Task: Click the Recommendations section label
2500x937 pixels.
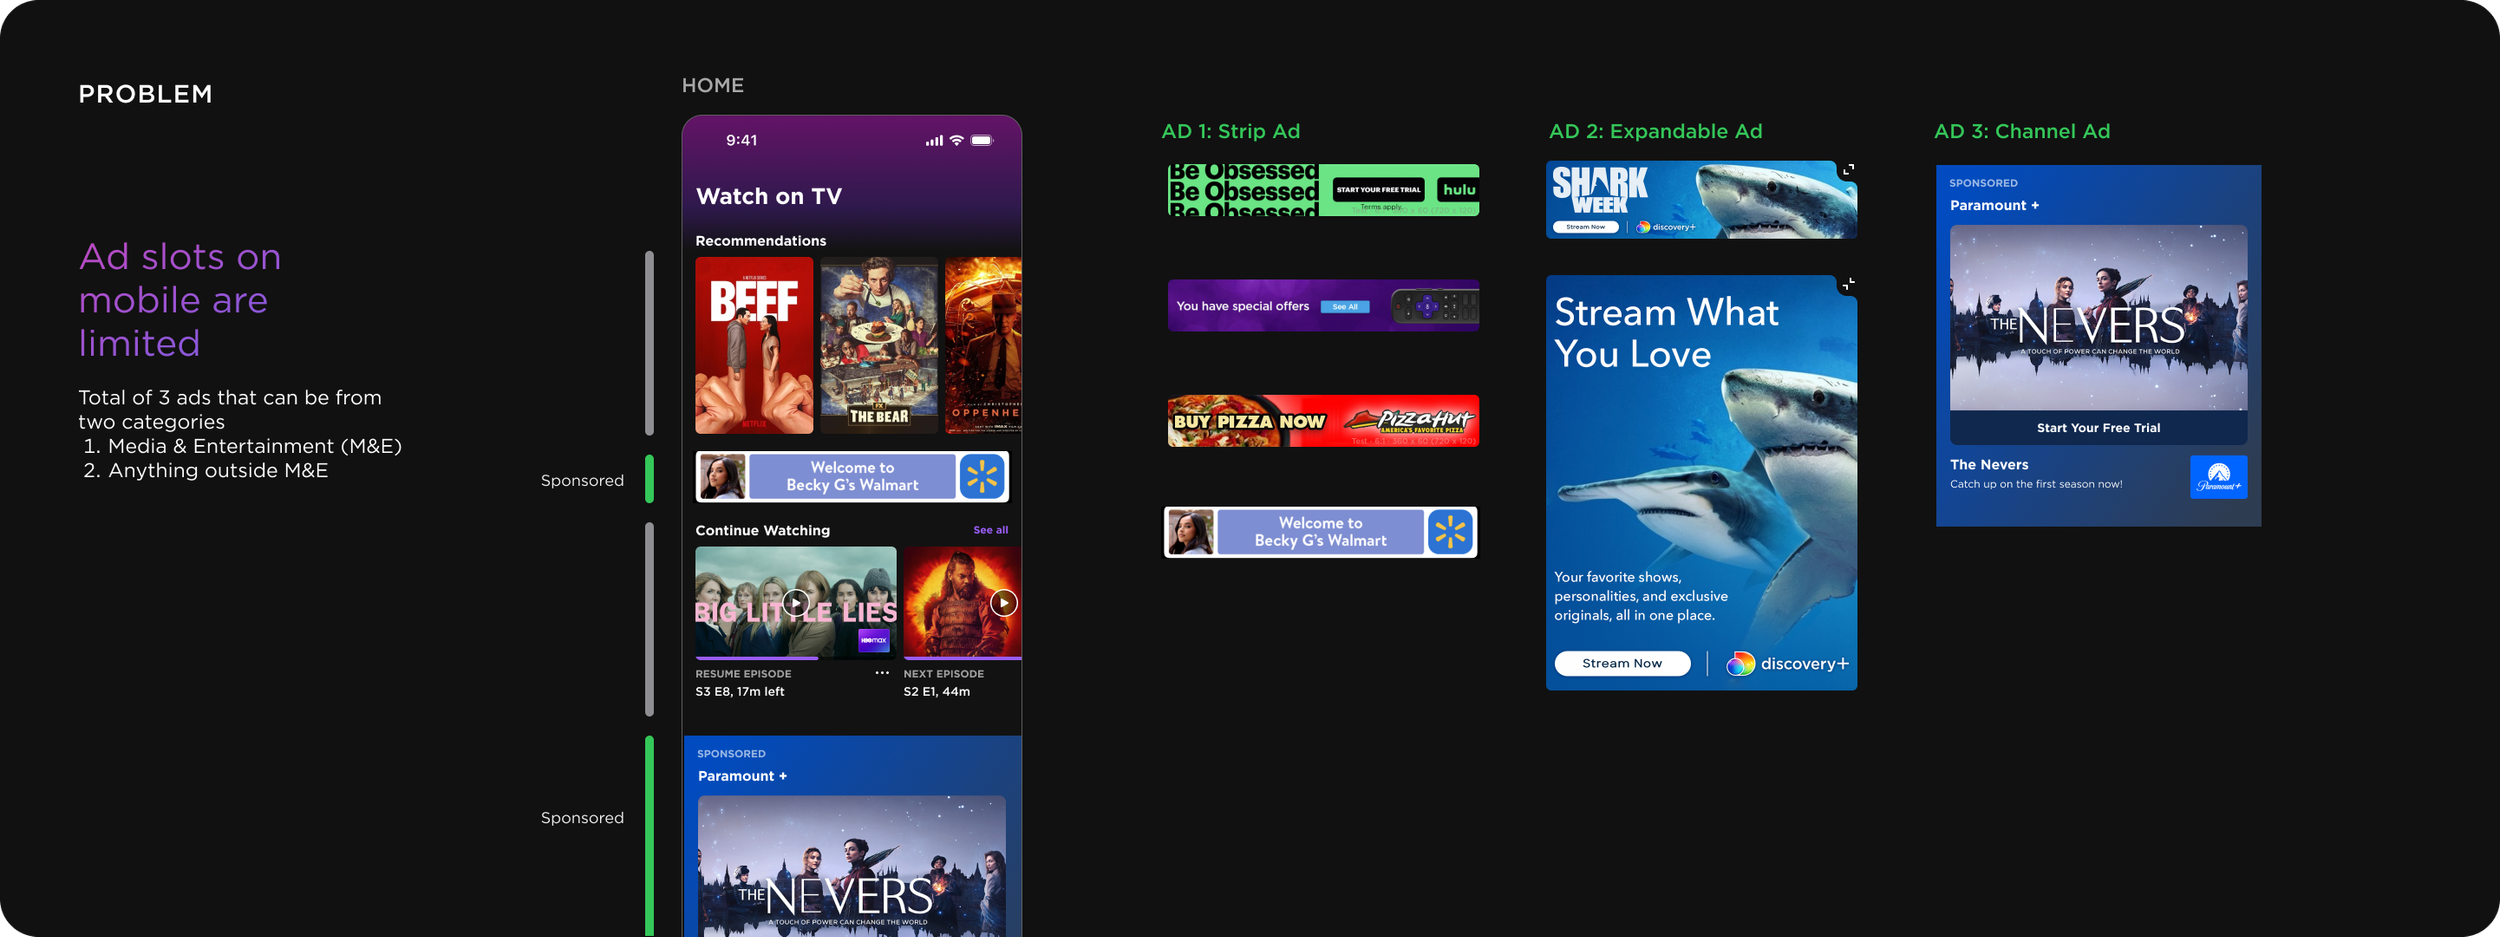Action: [761, 241]
